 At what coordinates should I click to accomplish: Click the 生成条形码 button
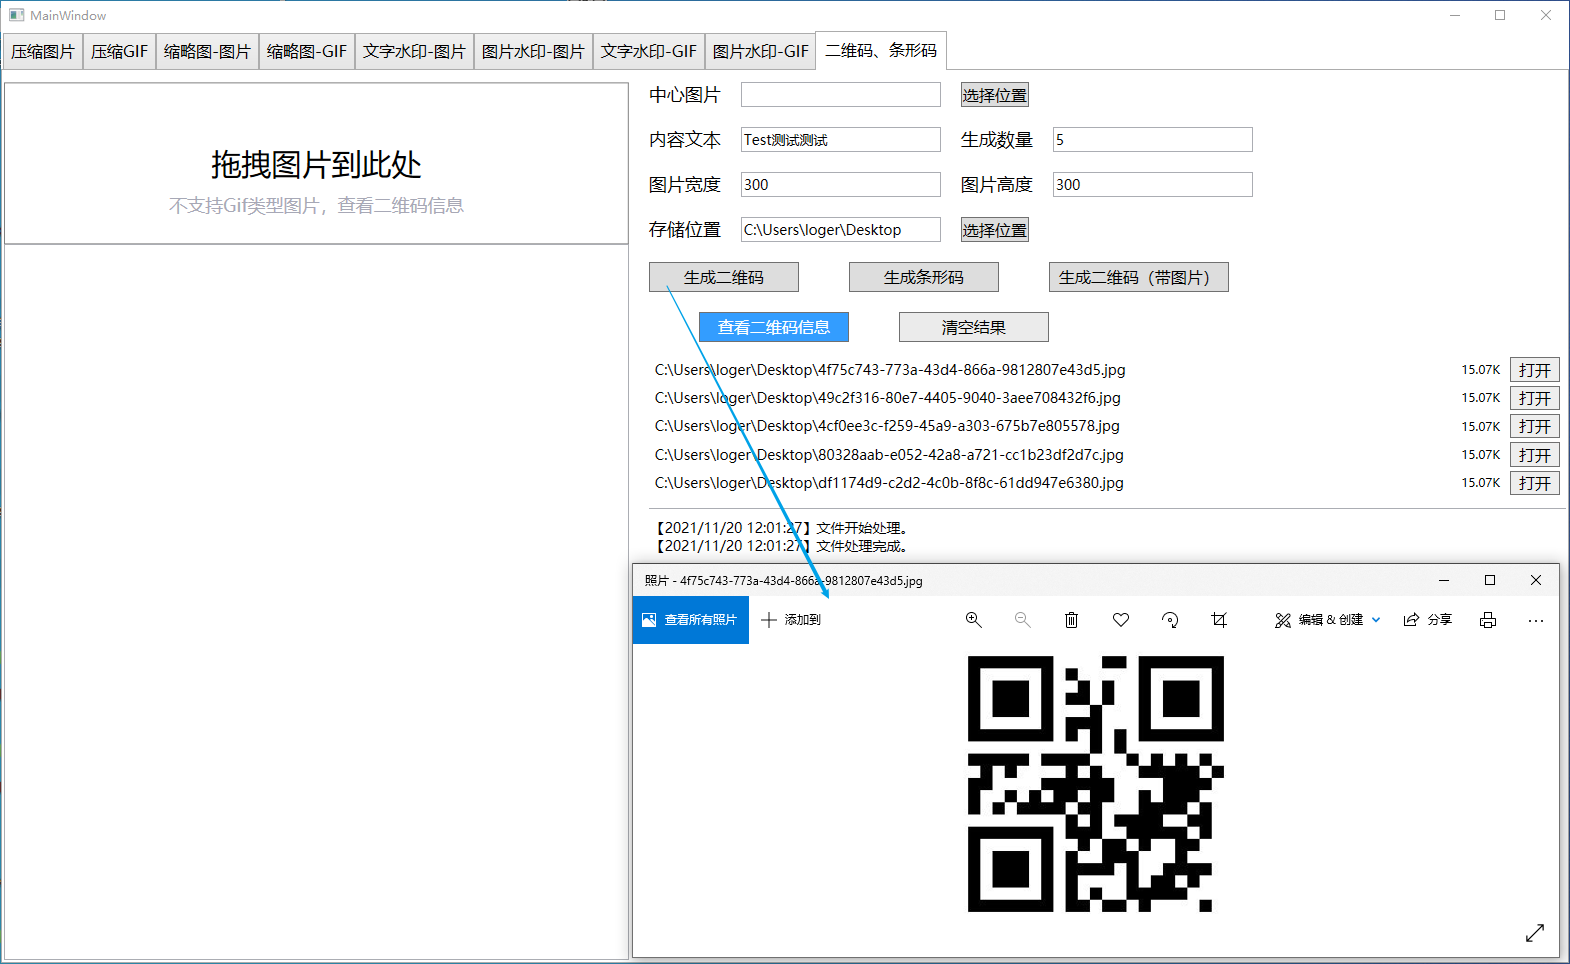click(x=924, y=277)
